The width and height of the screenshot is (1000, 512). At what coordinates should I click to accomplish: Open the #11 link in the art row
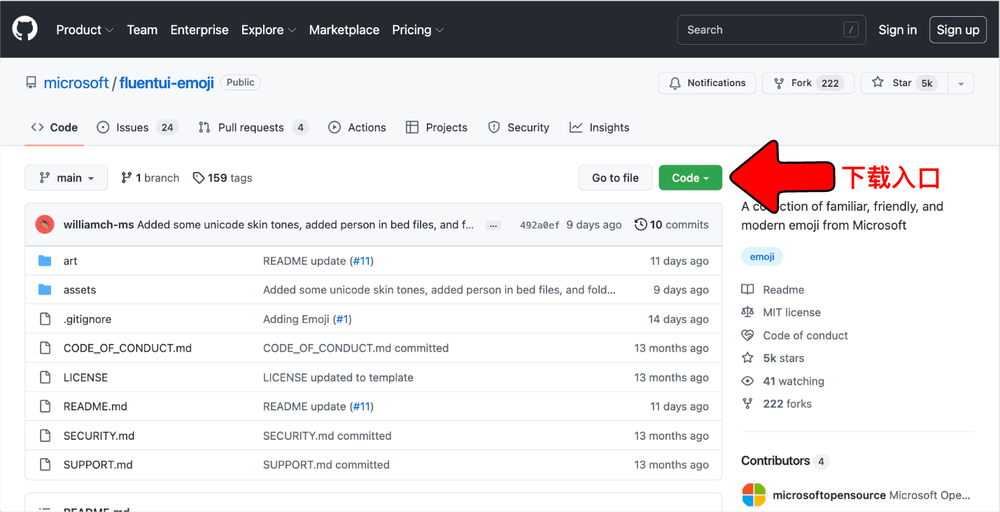pyautogui.click(x=362, y=261)
